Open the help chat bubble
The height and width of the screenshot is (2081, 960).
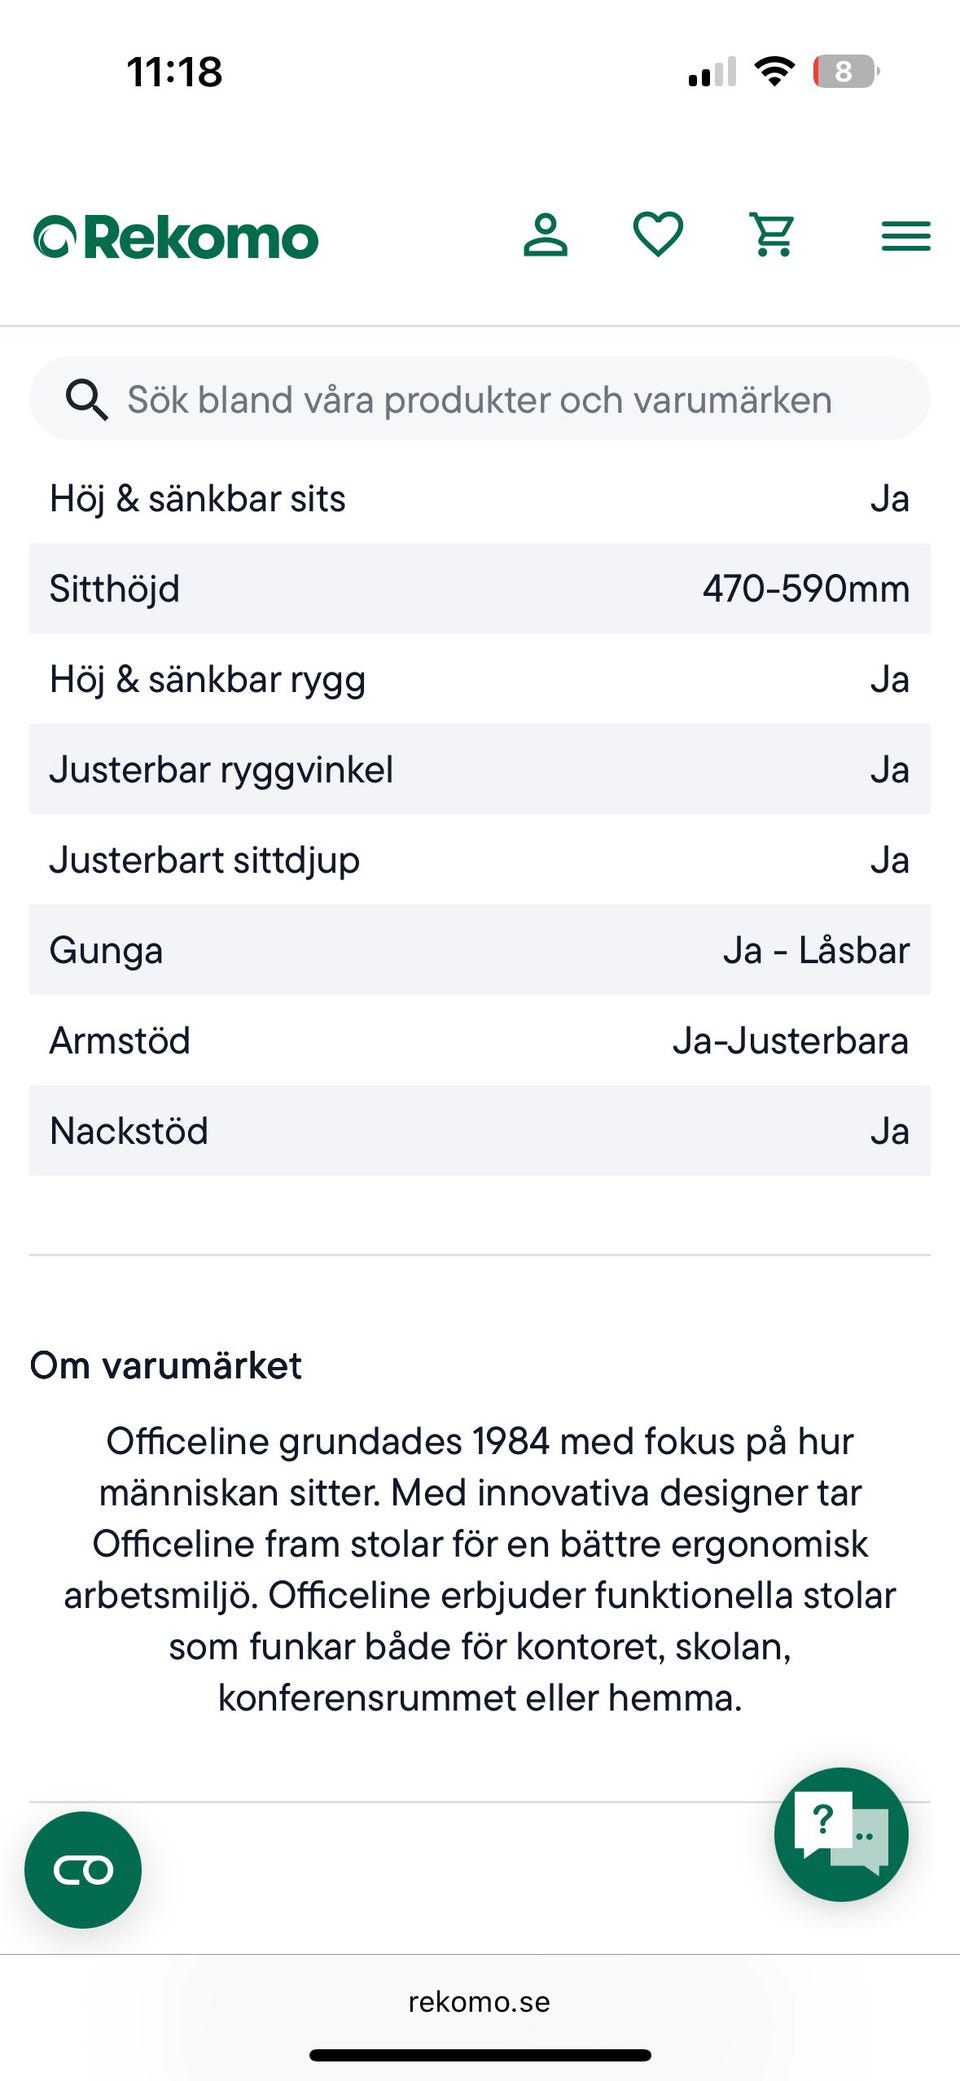pos(841,1834)
